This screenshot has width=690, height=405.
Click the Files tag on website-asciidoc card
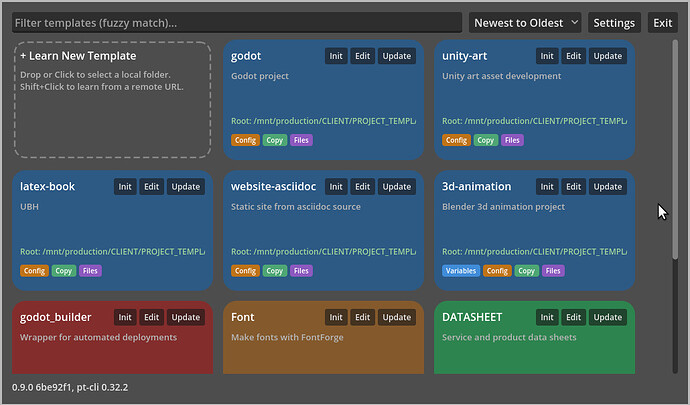coord(301,271)
